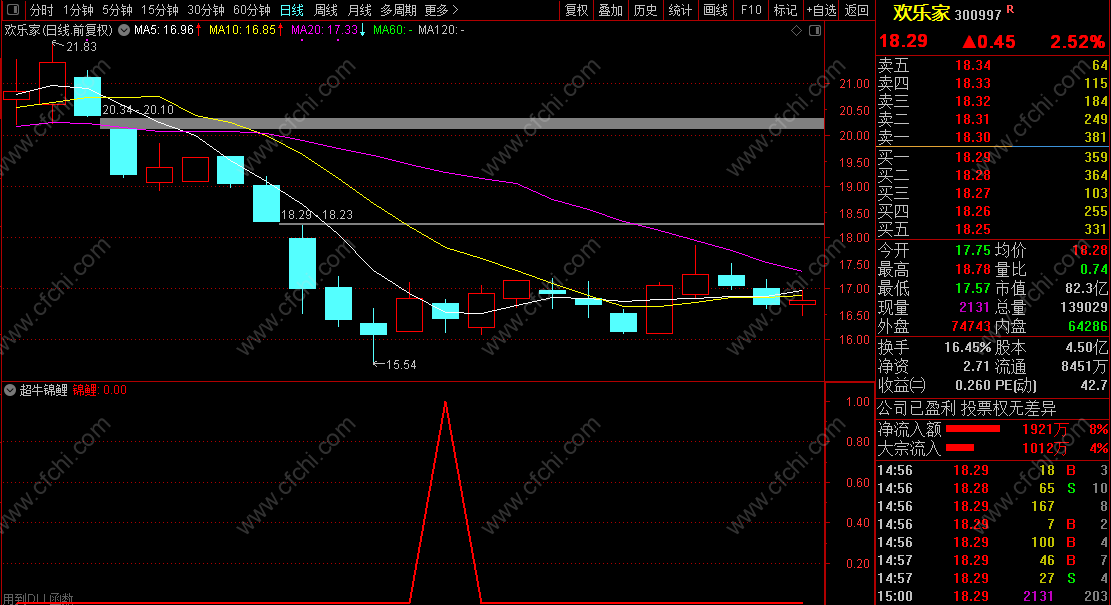The image size is (1111, 605).
Task: Expand the 超牛锦鲤 indicator dropdown
Action: (10, 390)
